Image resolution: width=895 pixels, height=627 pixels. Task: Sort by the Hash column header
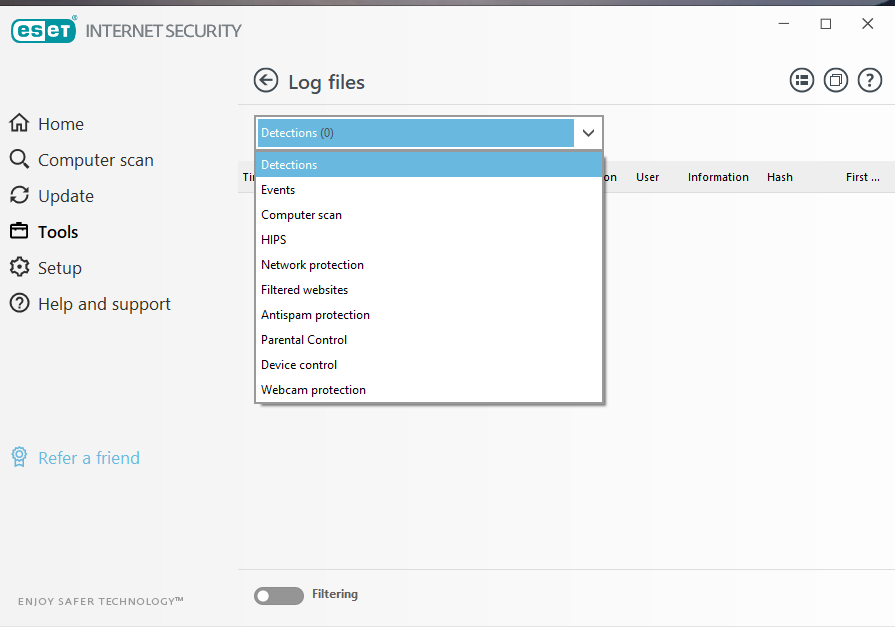780,177
